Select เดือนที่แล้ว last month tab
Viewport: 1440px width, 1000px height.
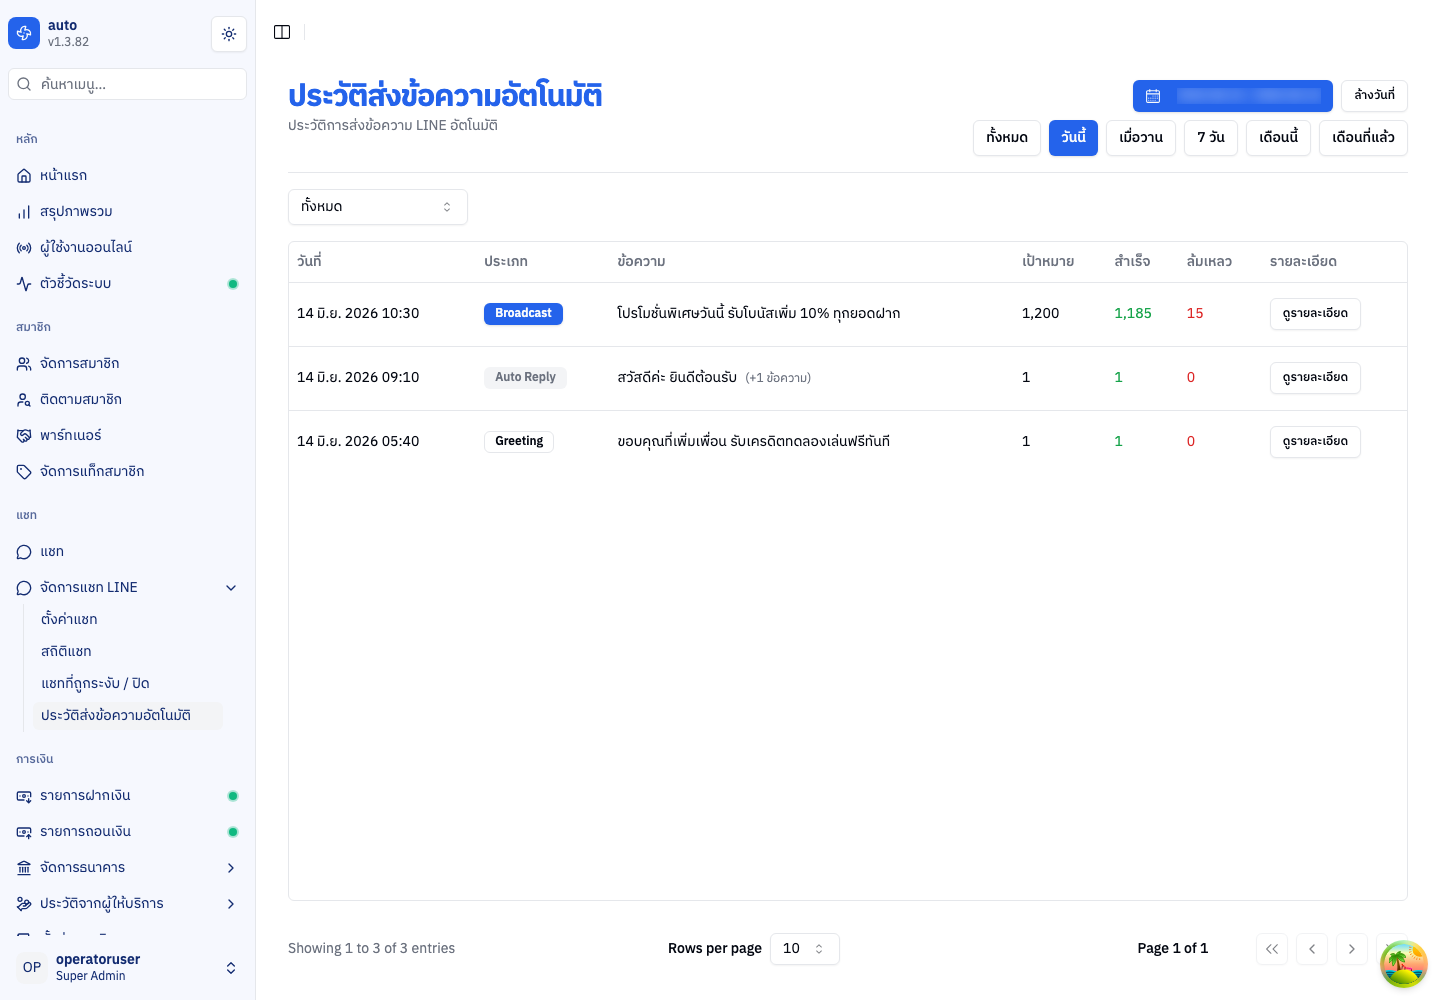[x=1363, y=138]
